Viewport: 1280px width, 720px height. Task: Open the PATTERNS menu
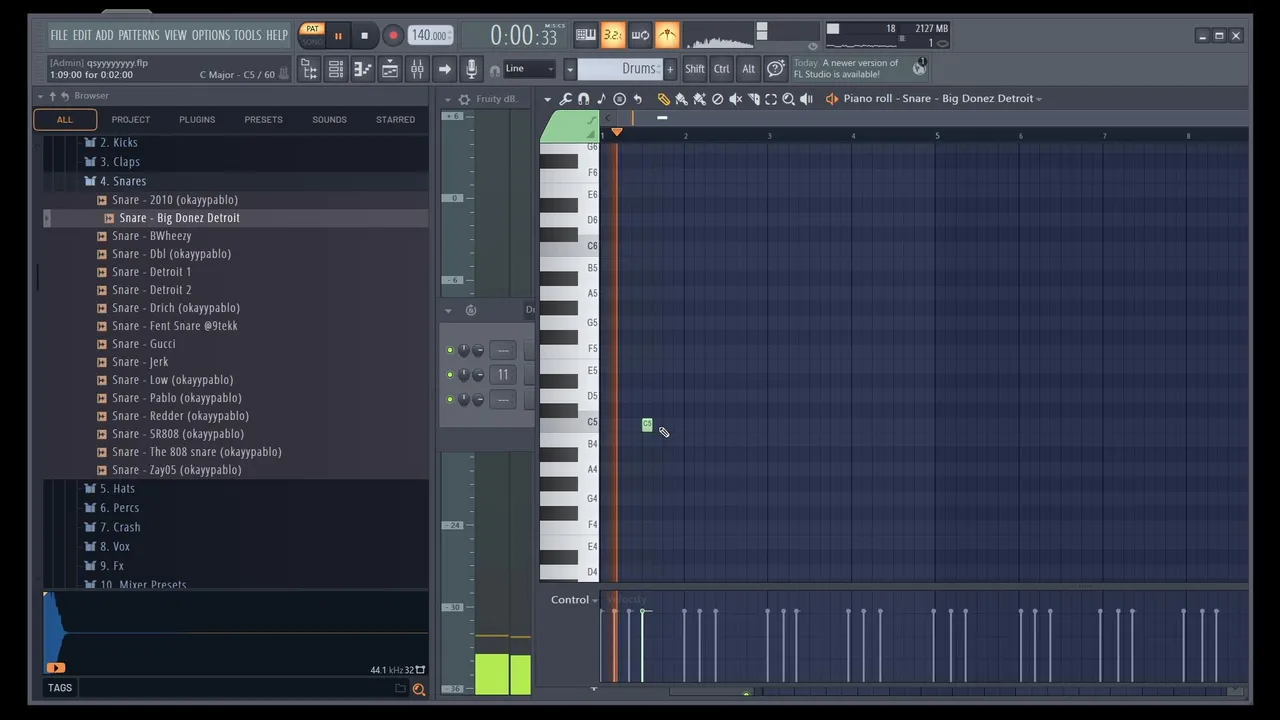click(139, 35)
